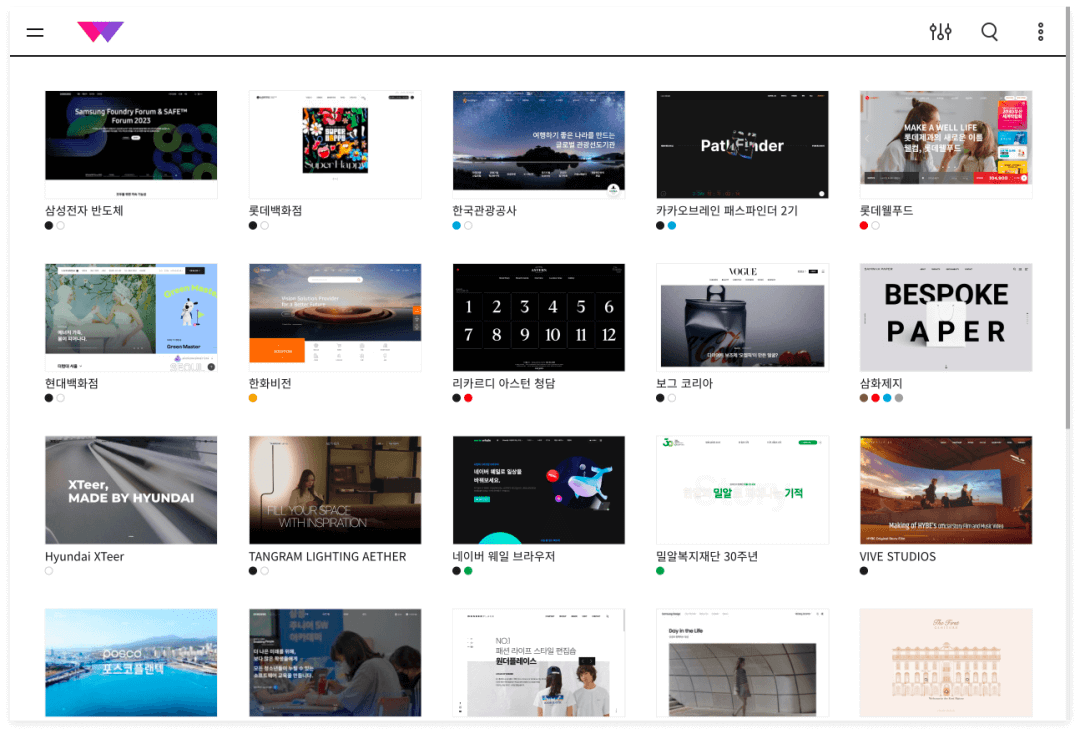Click the pink W logo
Screen dimensions: 1080x734
coord(101,32)
